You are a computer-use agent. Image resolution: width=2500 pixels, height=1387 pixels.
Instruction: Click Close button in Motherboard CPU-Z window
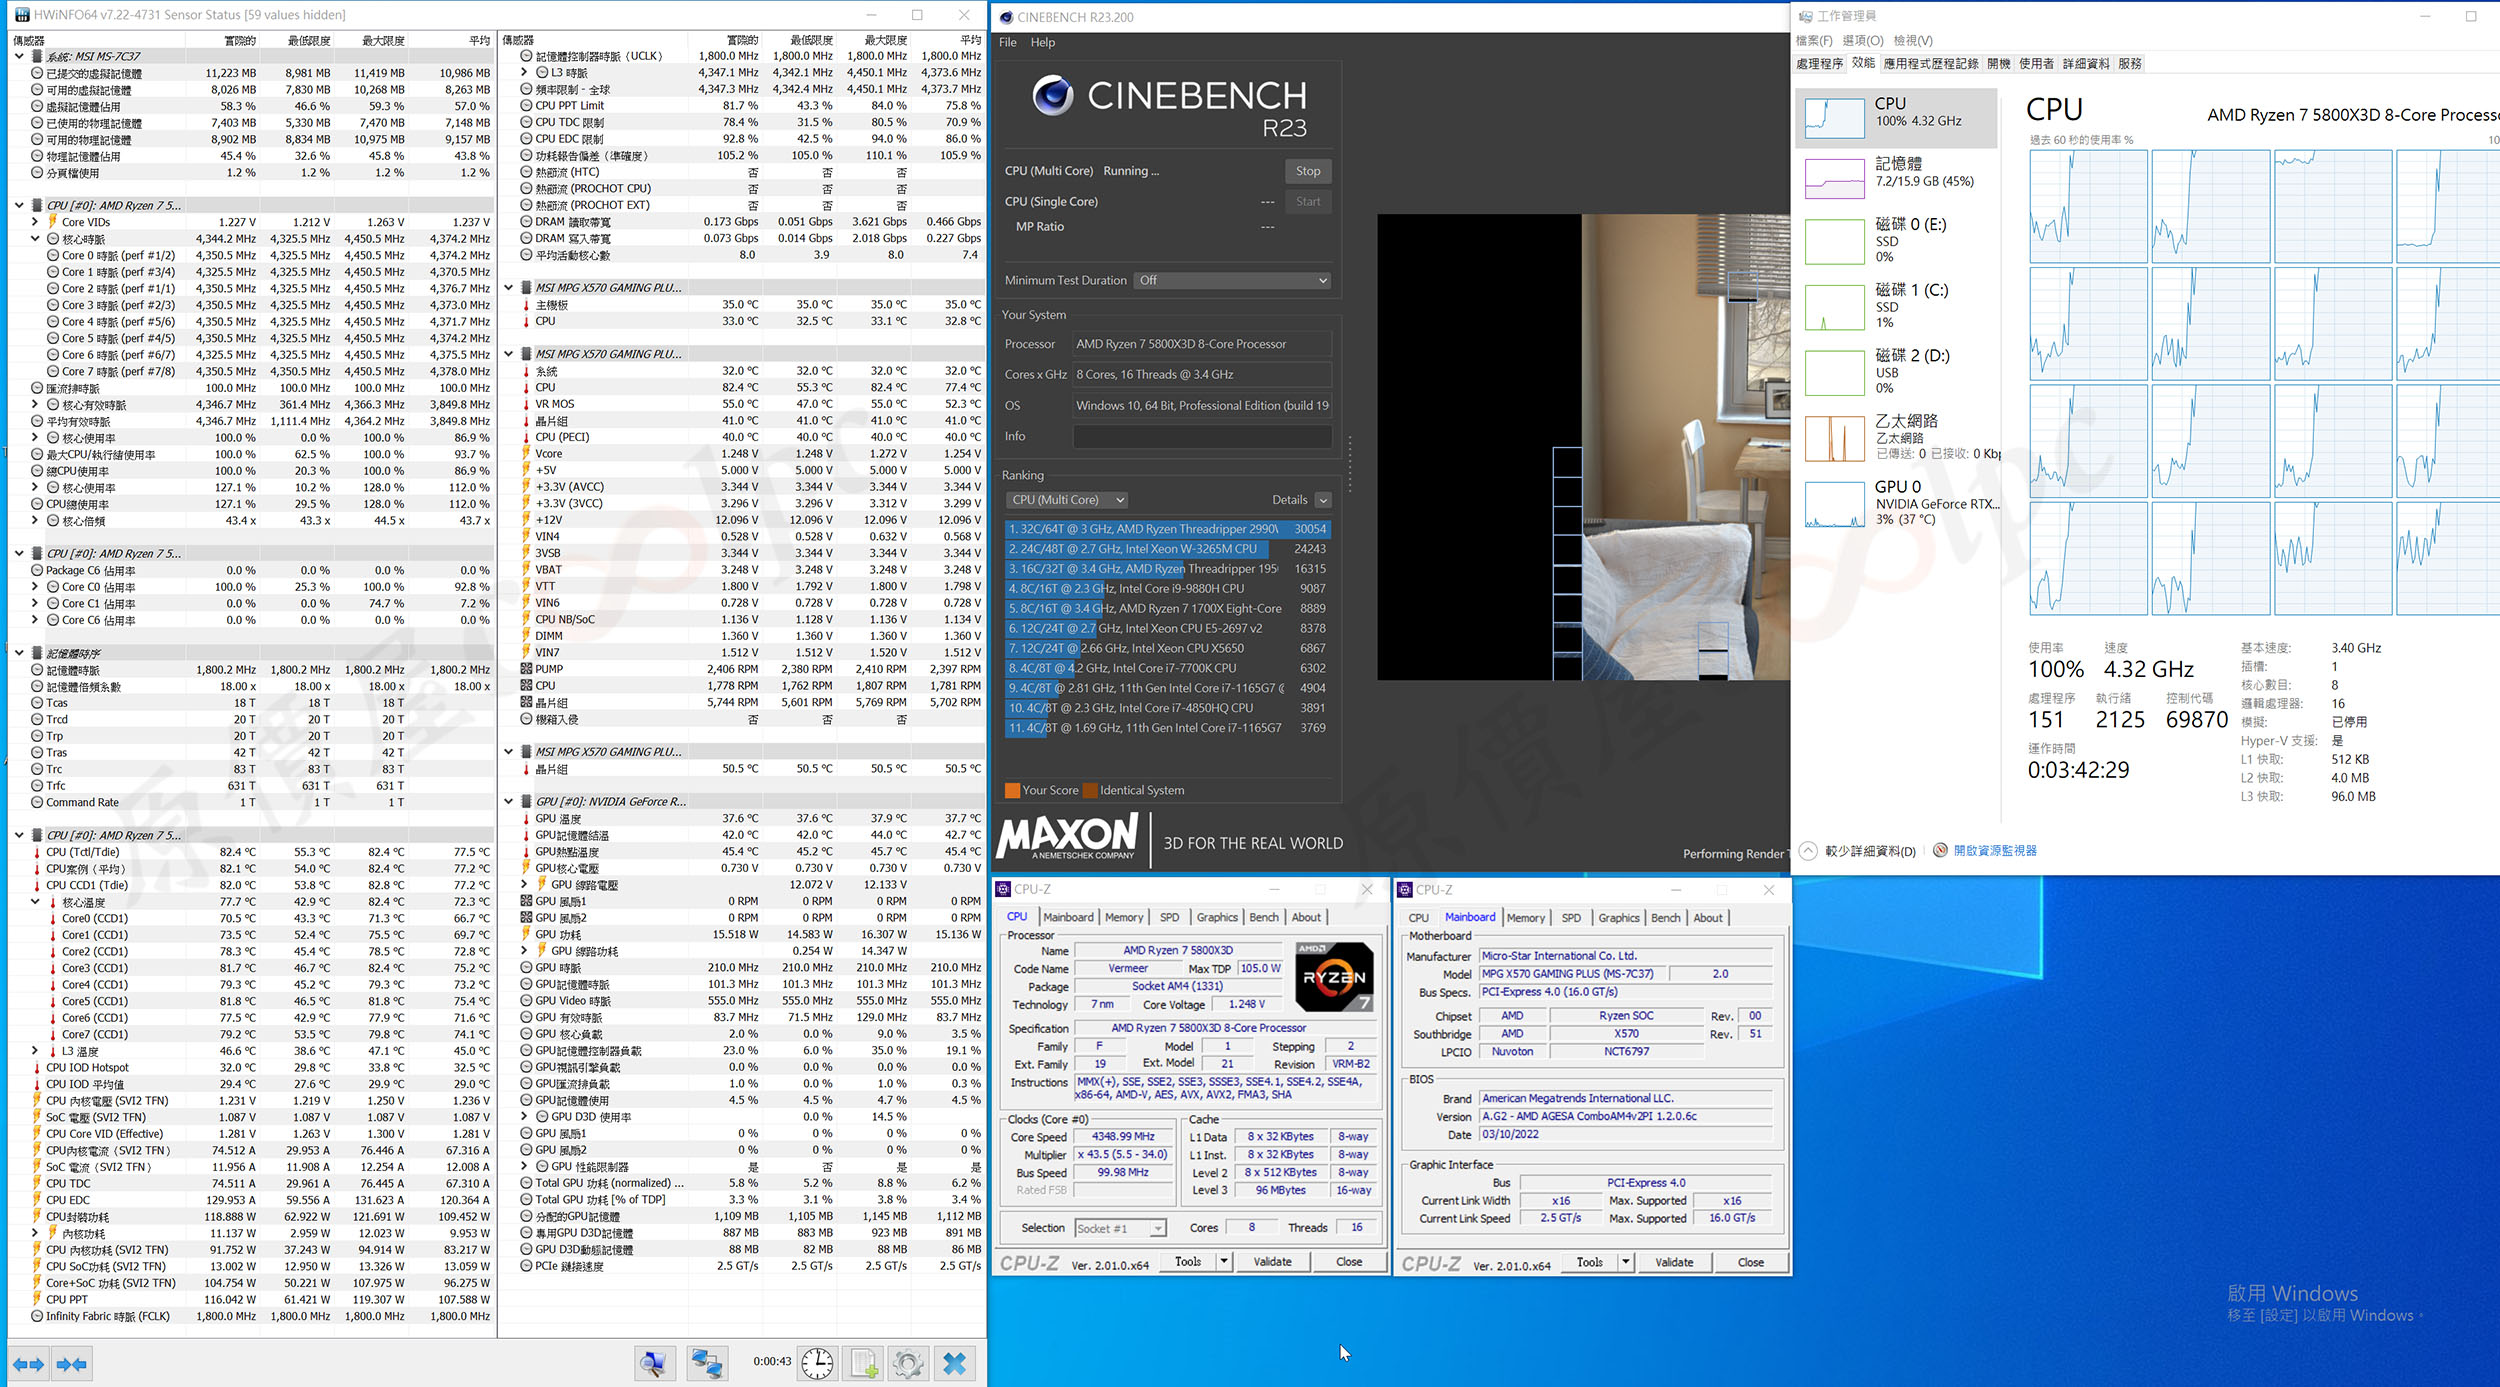1751,1263
